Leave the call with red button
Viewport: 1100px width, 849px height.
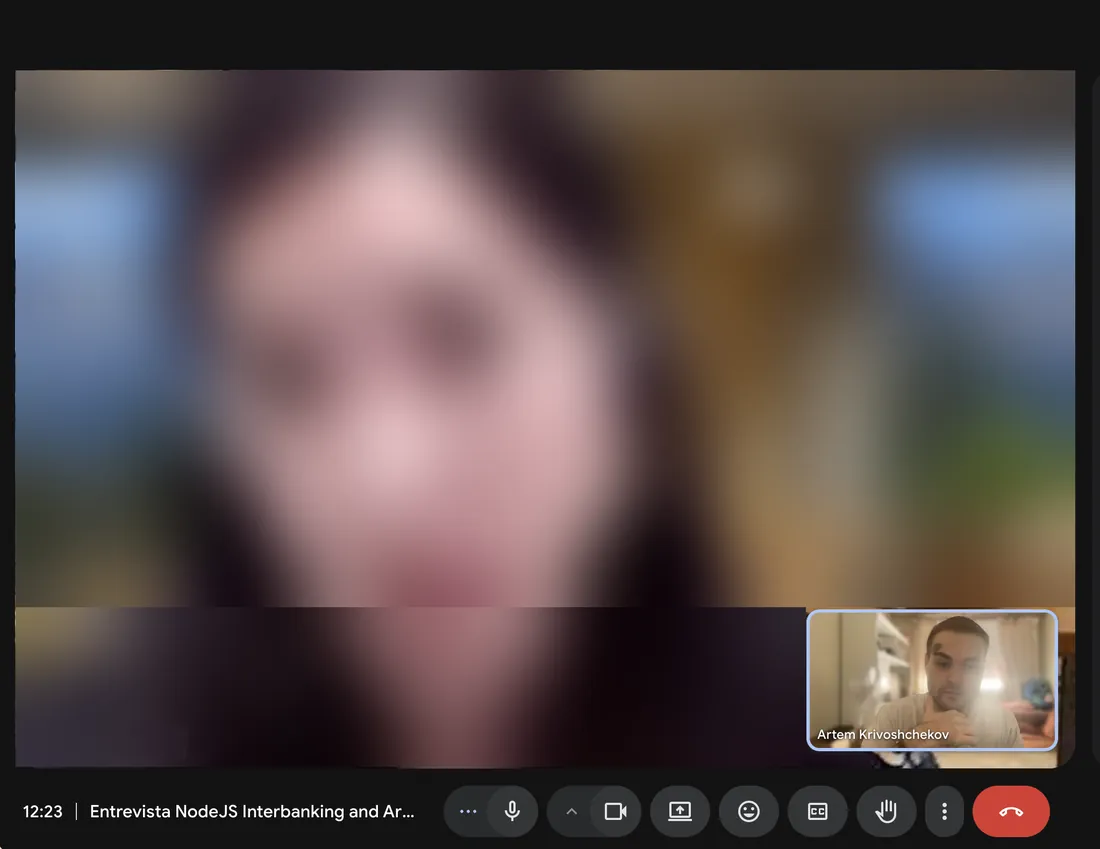click(1011, 811)
